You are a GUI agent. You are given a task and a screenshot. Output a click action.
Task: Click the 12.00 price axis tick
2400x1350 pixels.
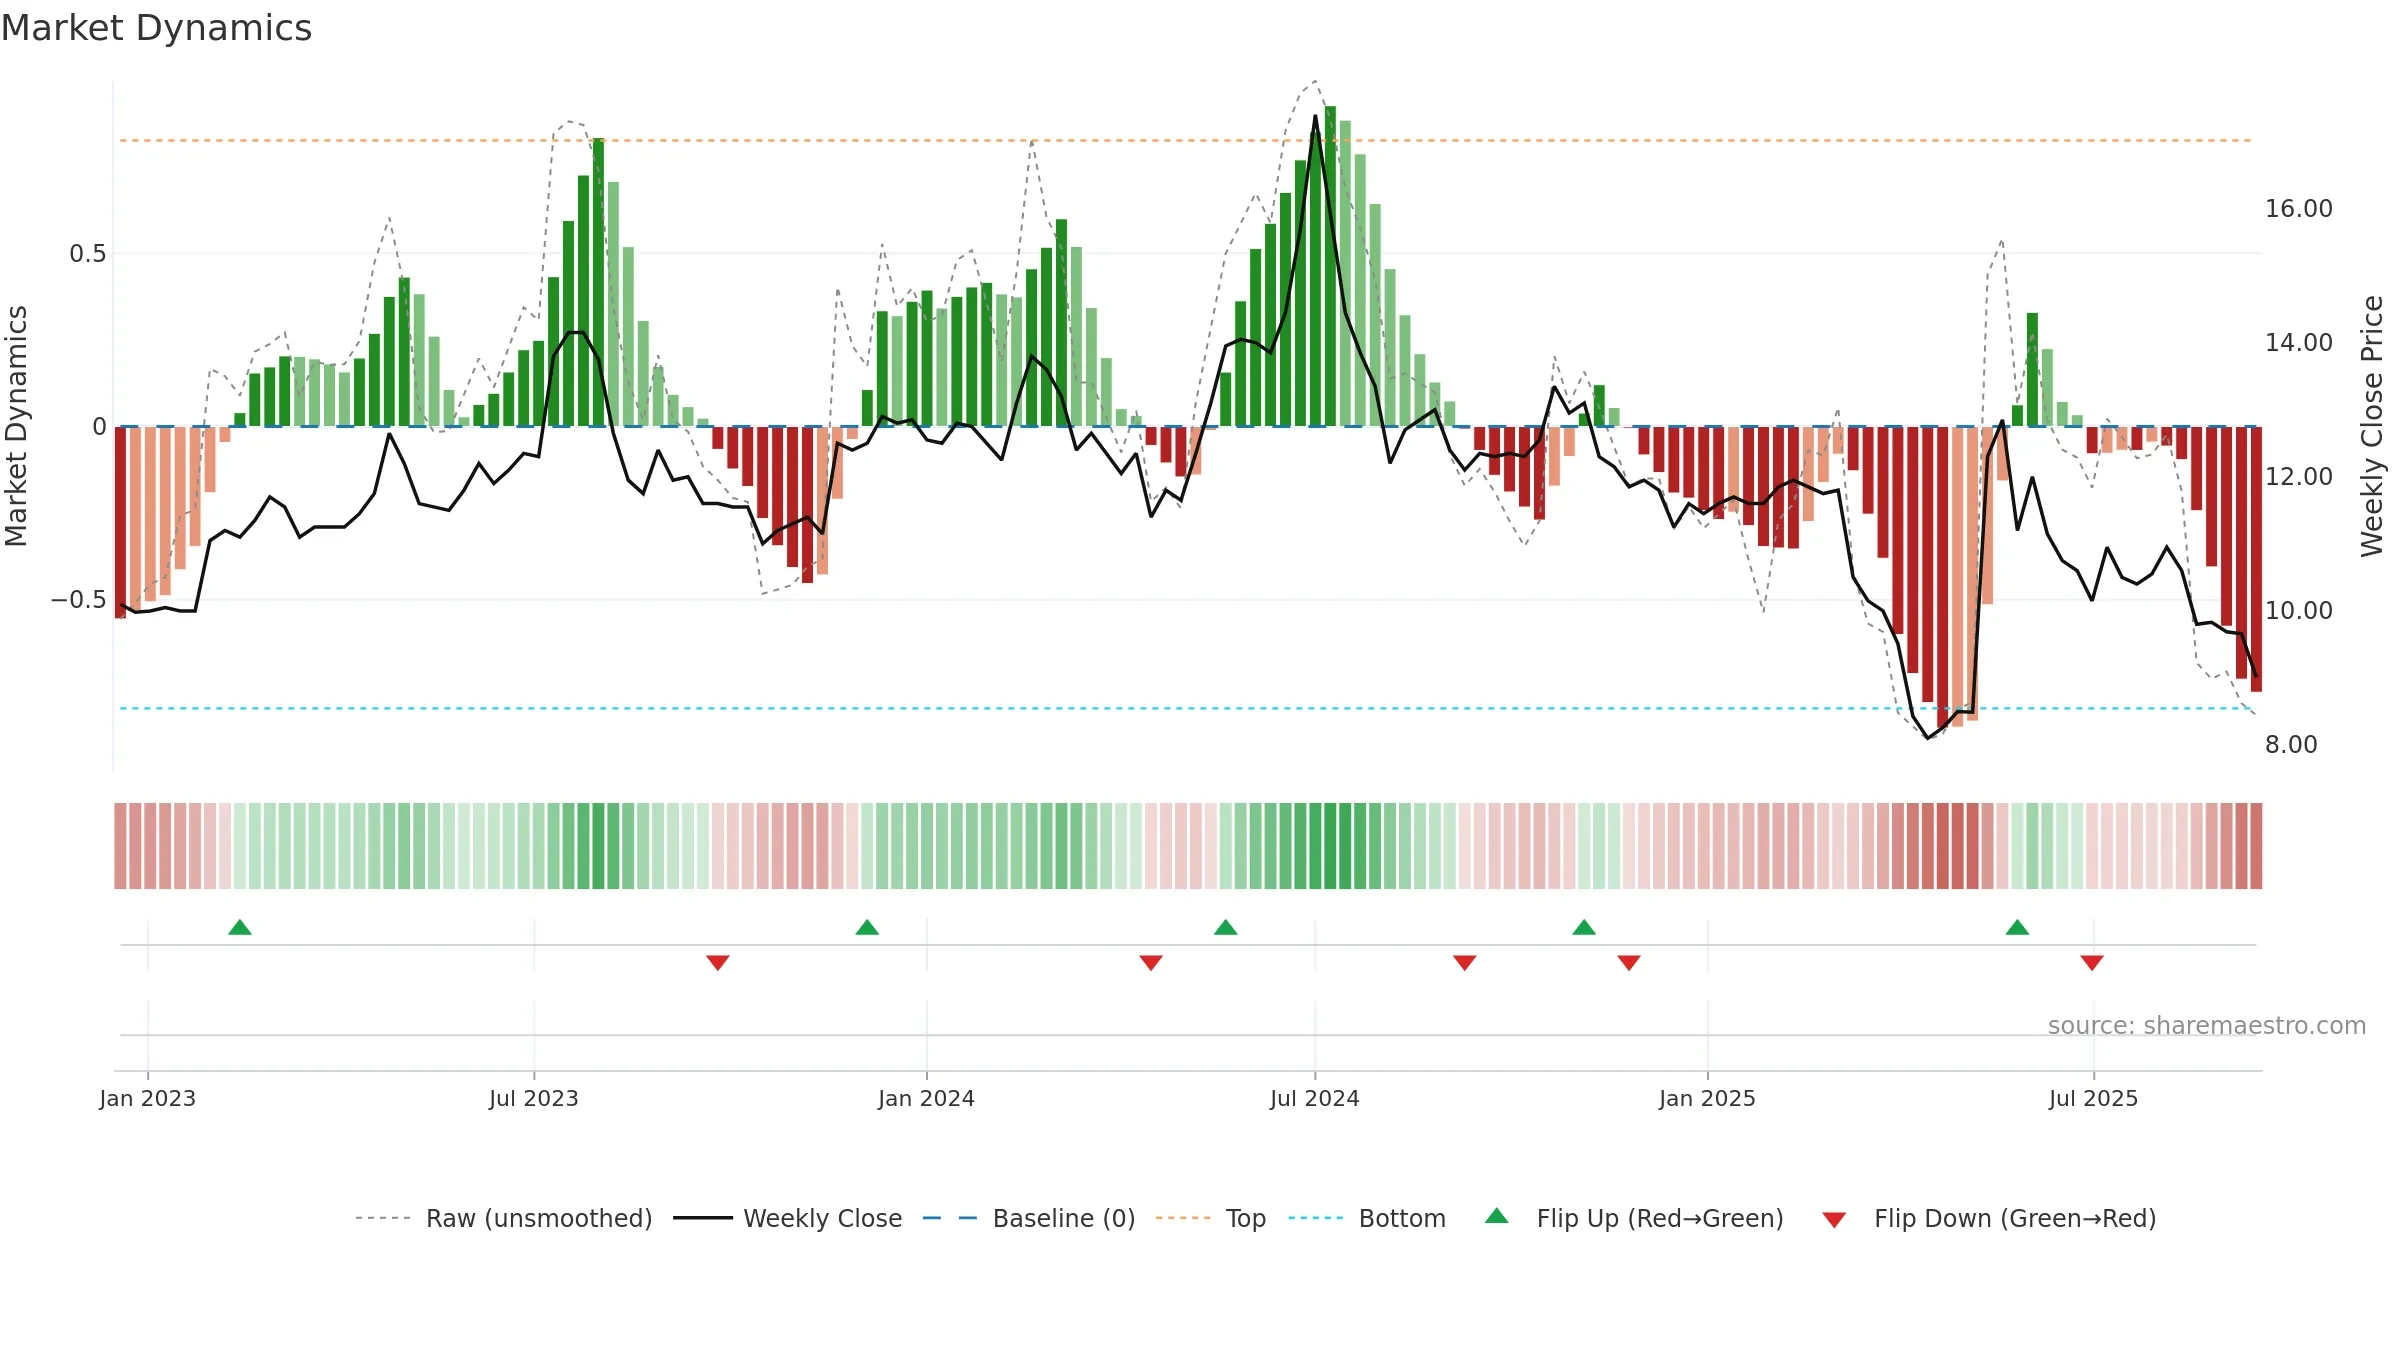2298,477
